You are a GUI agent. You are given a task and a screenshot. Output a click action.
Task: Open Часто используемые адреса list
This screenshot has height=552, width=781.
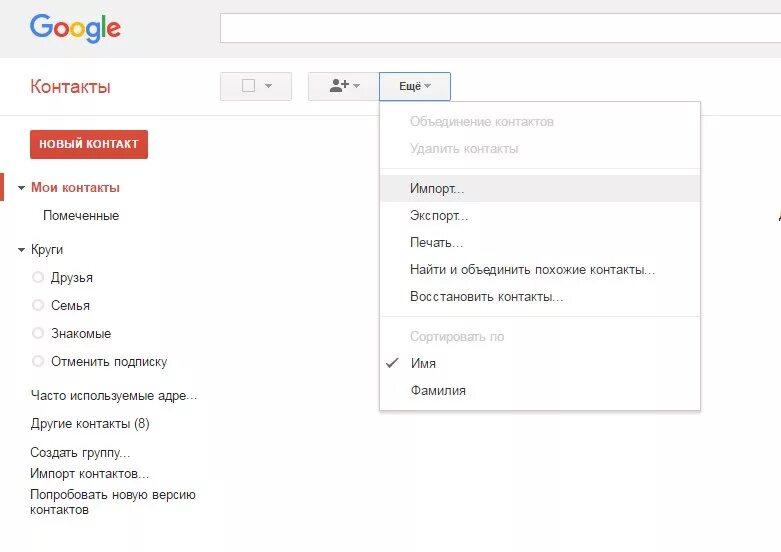114,396
